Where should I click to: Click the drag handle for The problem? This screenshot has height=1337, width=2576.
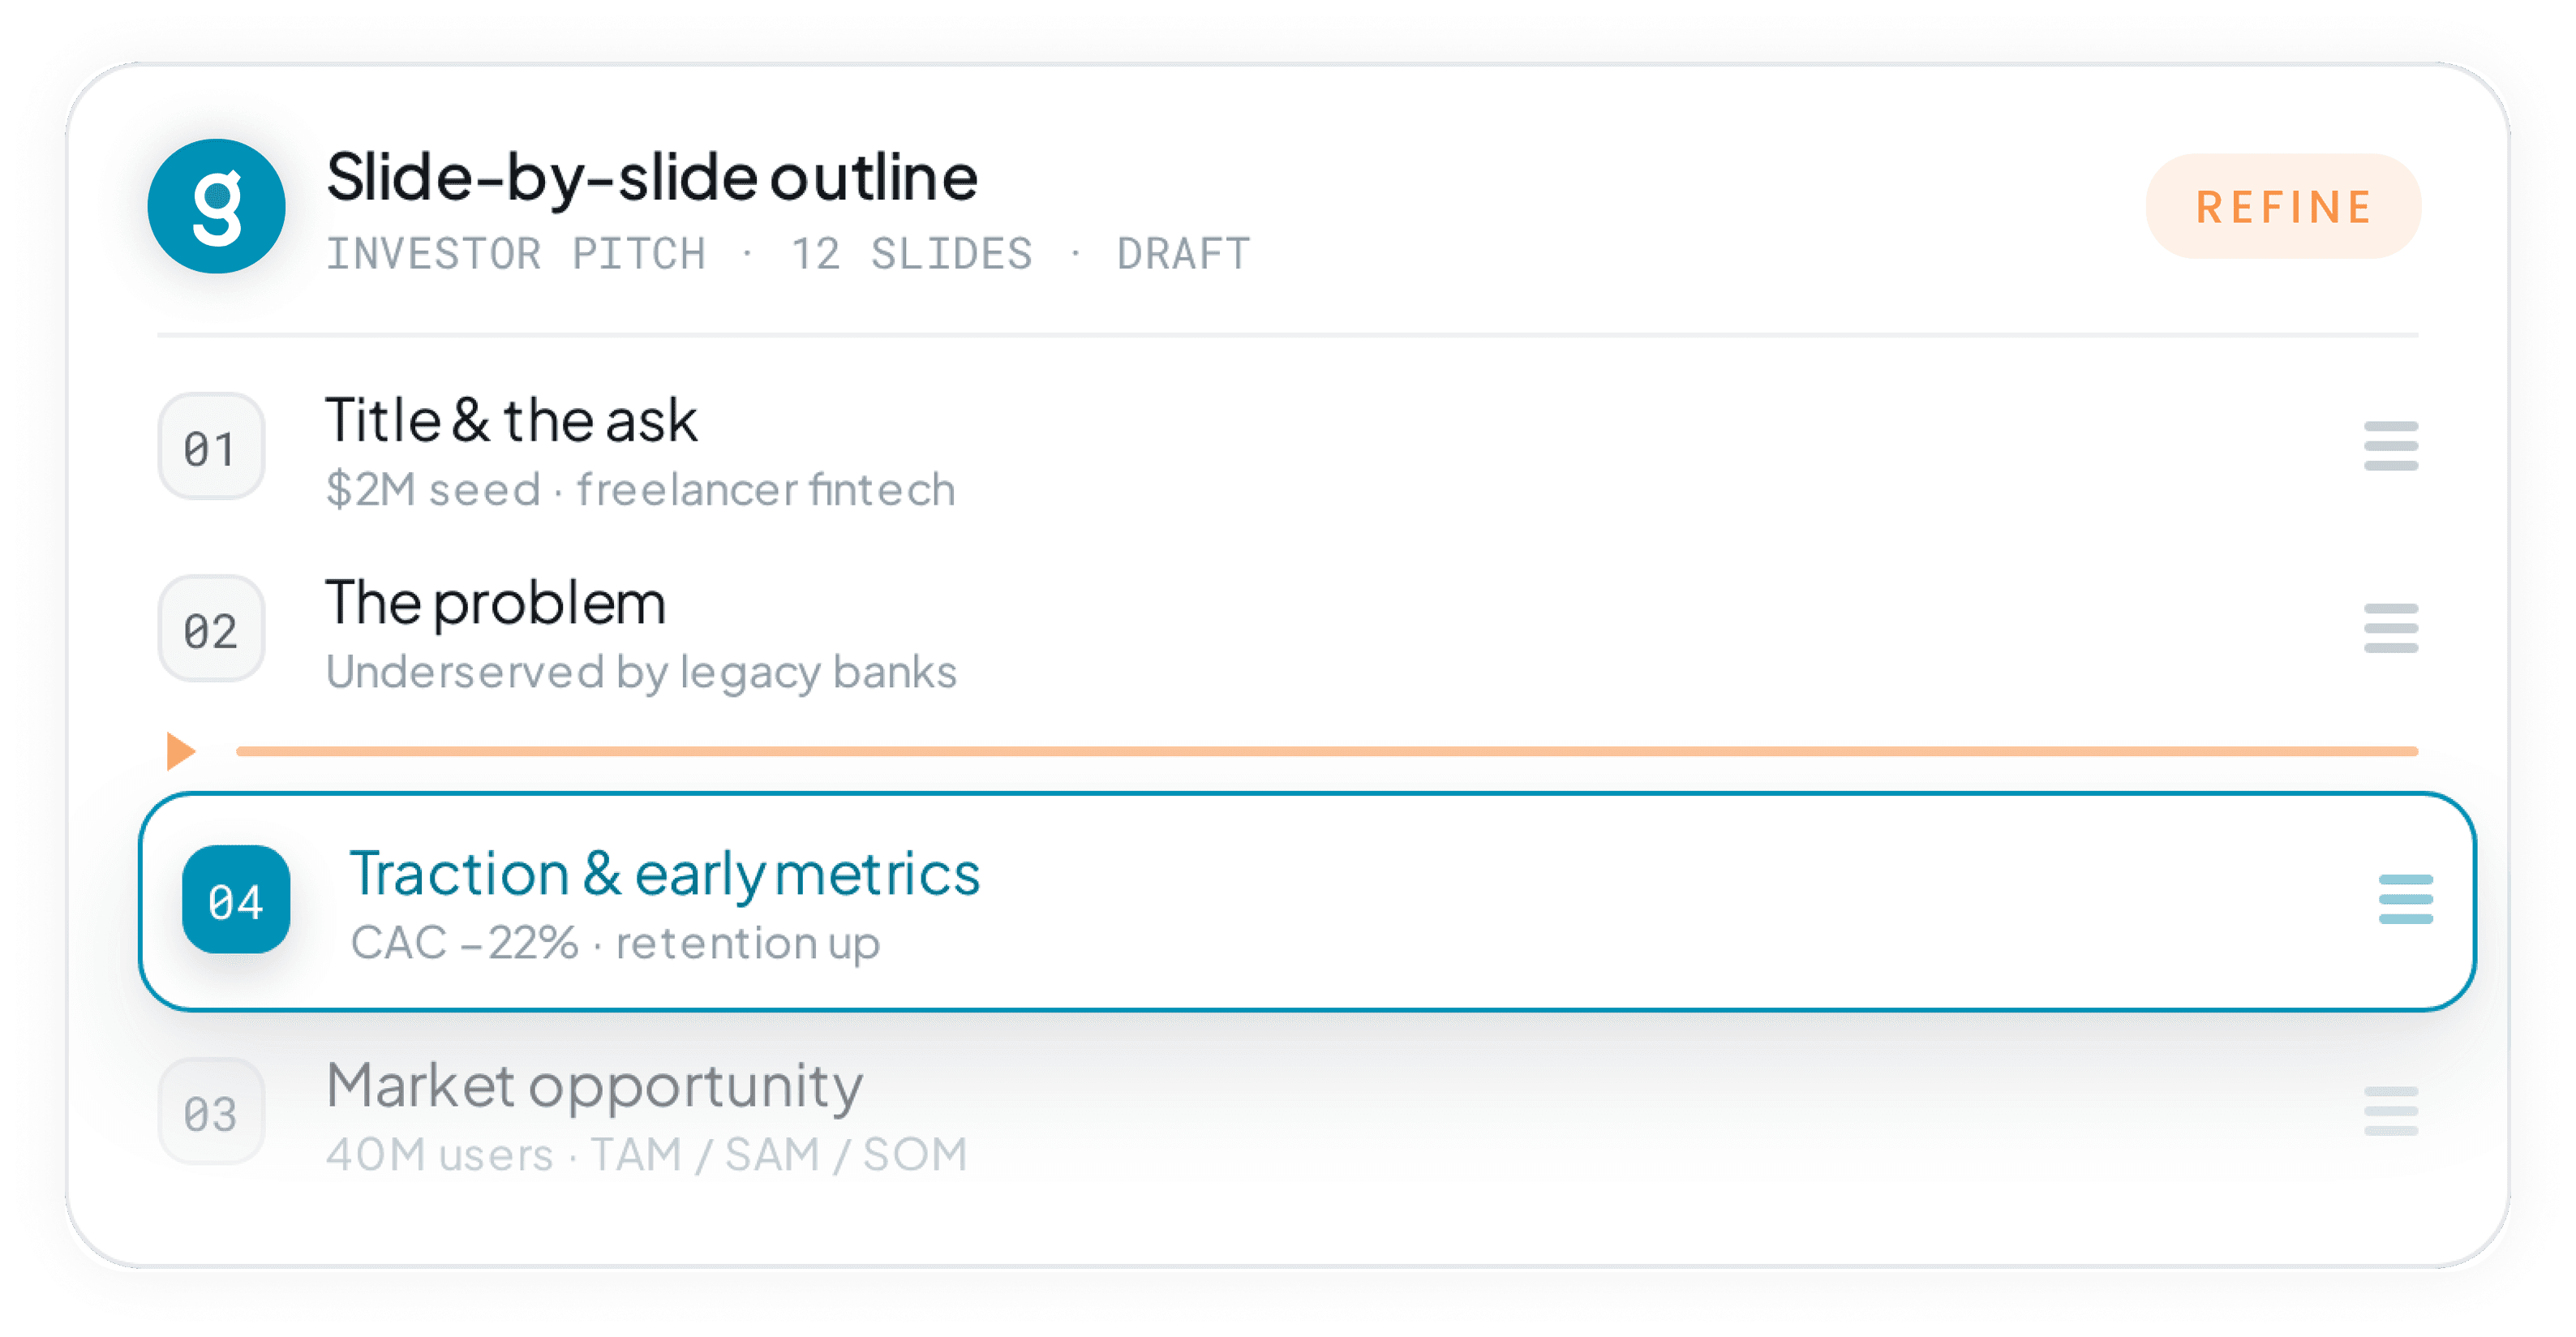coord(2390,628)
